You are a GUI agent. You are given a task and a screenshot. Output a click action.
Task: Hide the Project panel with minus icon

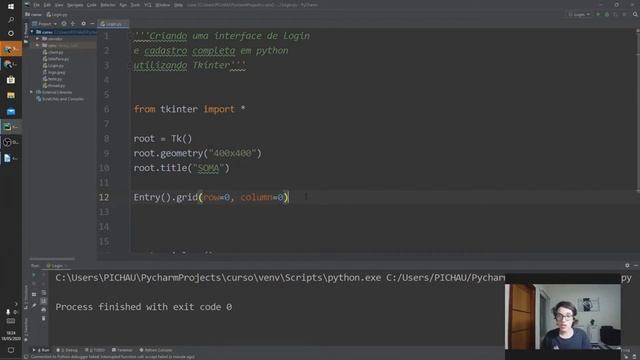(92, 24)
